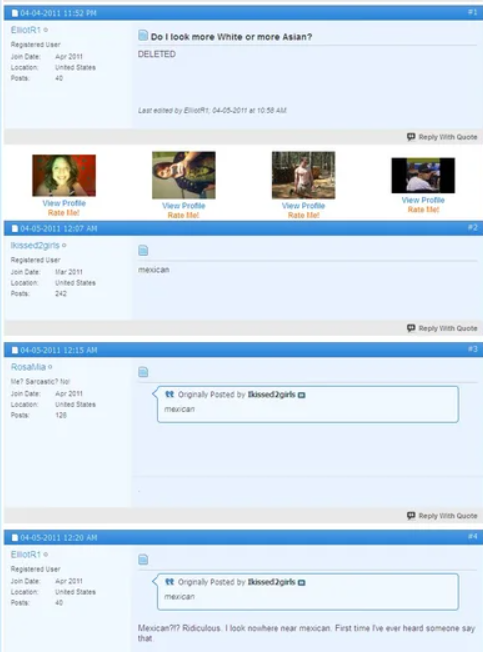Open ElliotR1 profile from first post
Viewport: 483px width, 652px height.
[26, 30]
